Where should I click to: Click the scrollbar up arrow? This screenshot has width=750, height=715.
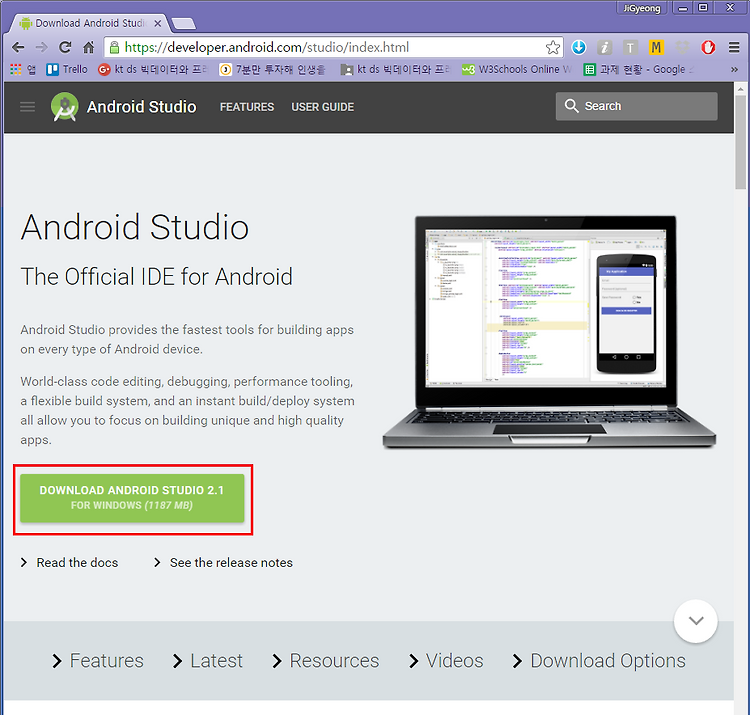(740, 89)
